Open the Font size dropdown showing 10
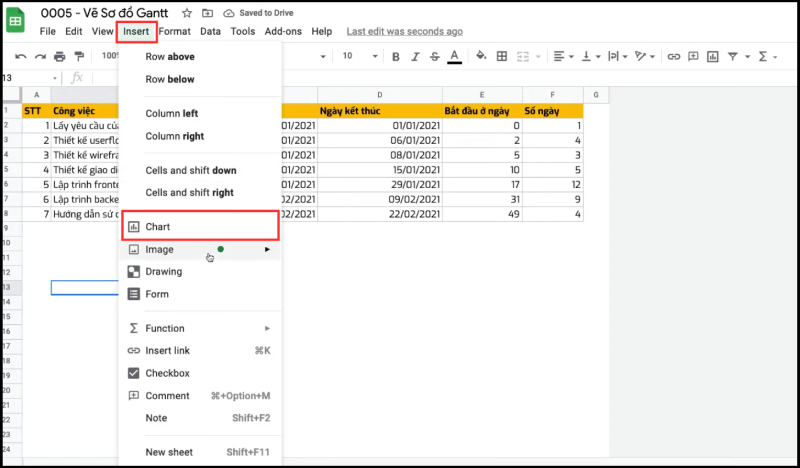 [x=360, y=56]
